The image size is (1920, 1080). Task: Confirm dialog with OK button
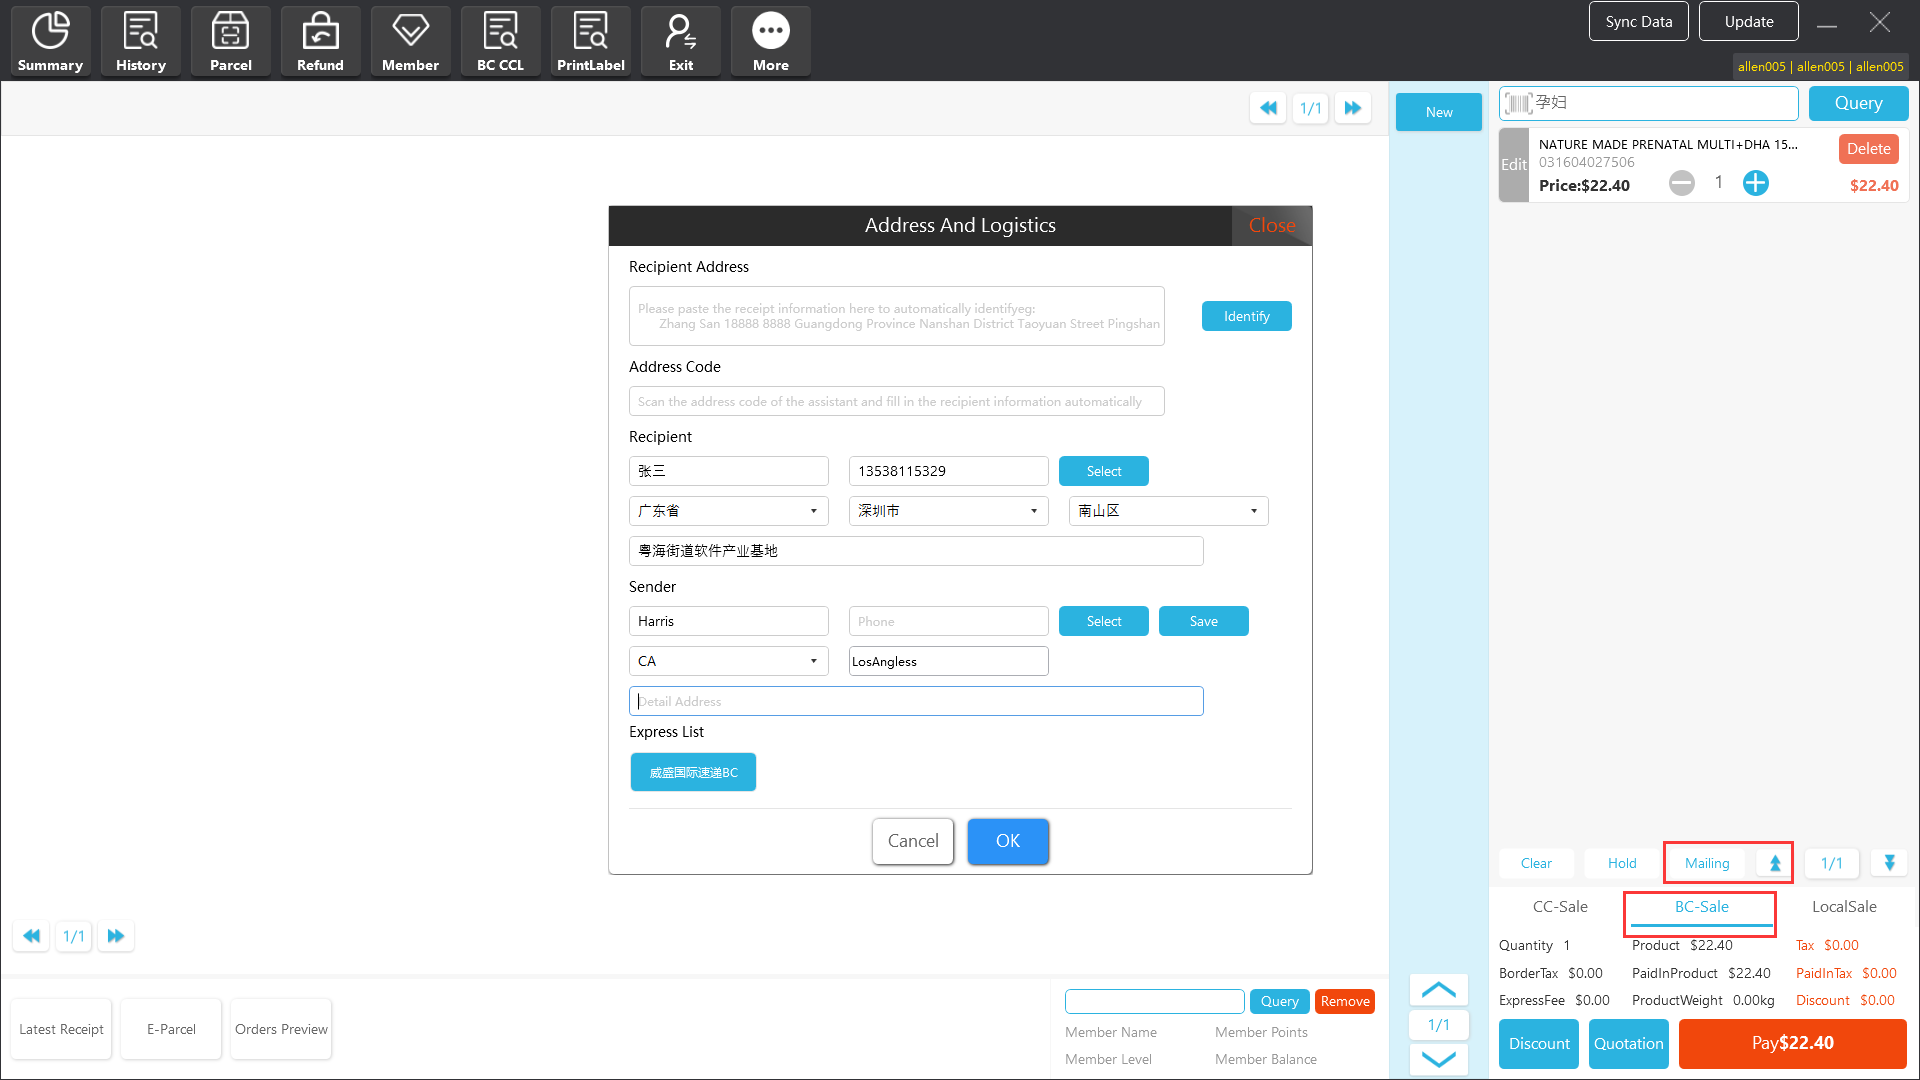click(x=1007, y=841)
